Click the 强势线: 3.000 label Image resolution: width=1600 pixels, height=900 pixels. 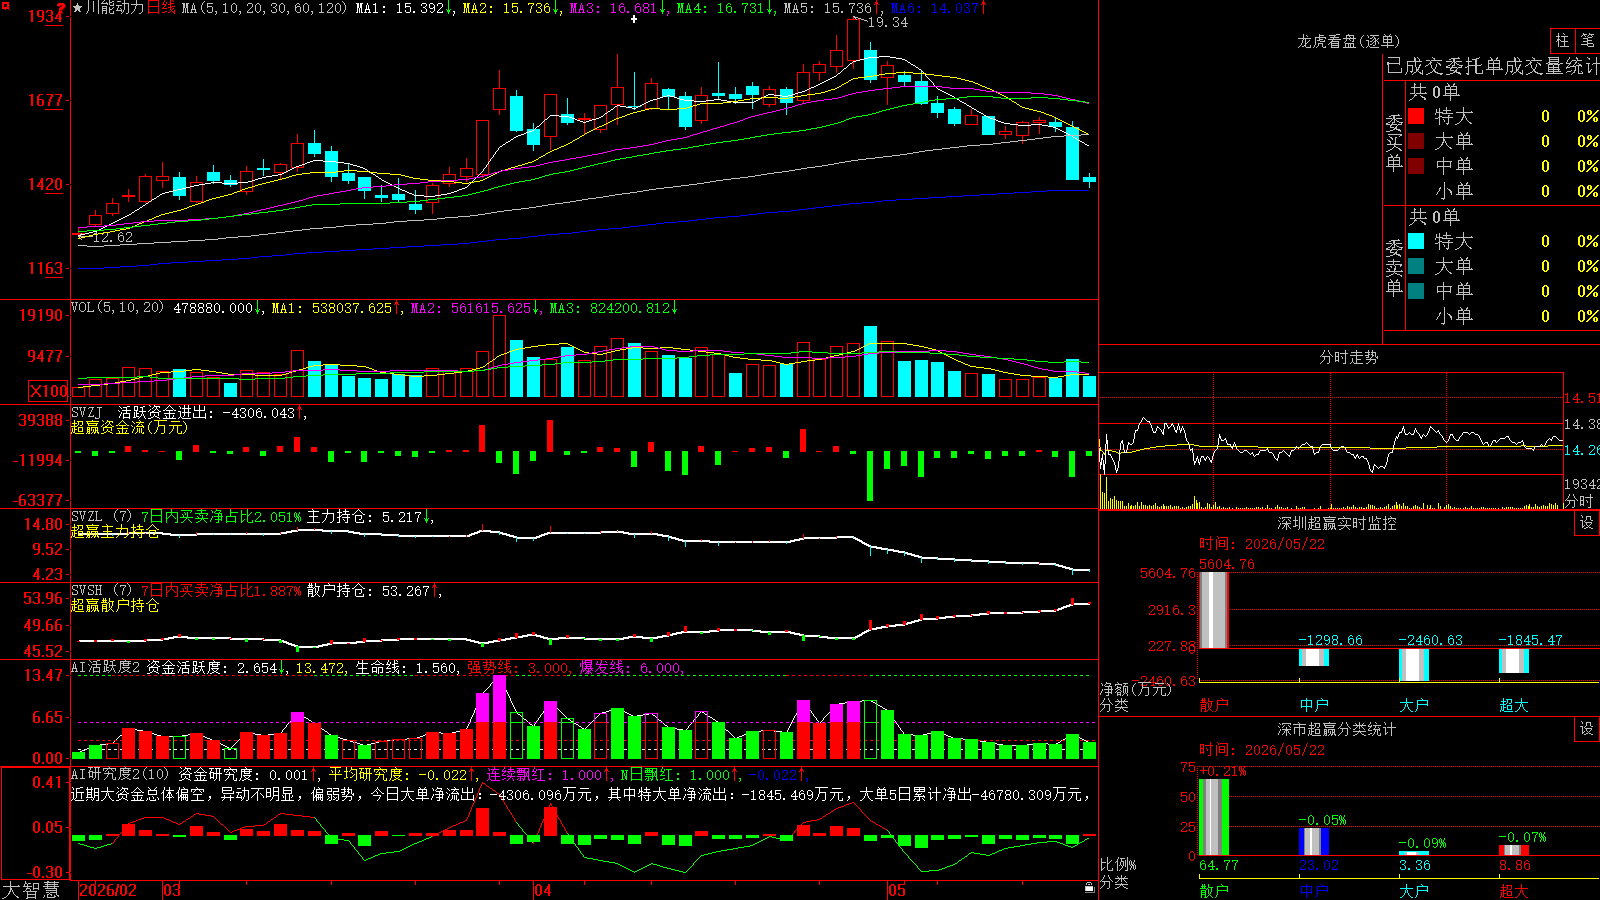[x=518, y=668]
